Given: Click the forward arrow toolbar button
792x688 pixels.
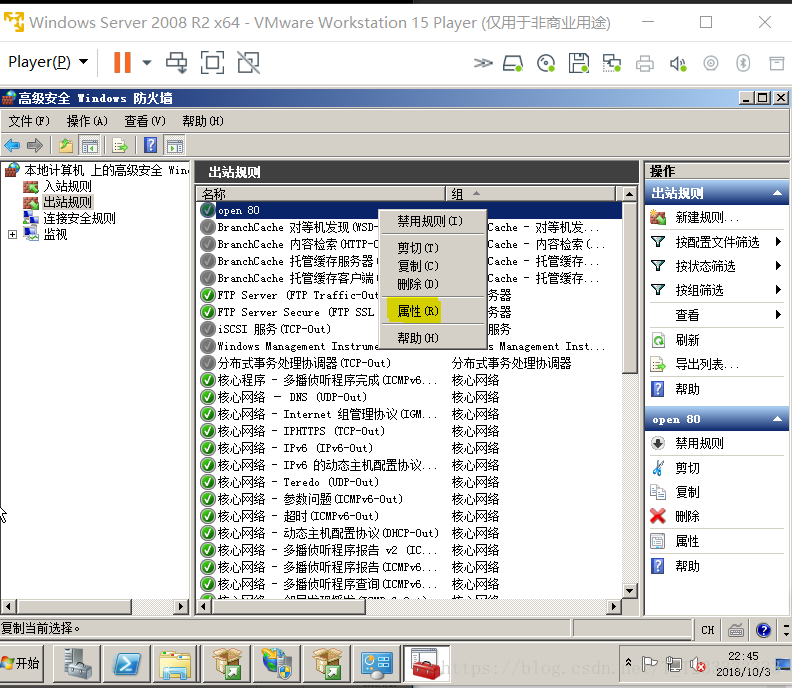Looking at the screenshot, I should point(35,146).
